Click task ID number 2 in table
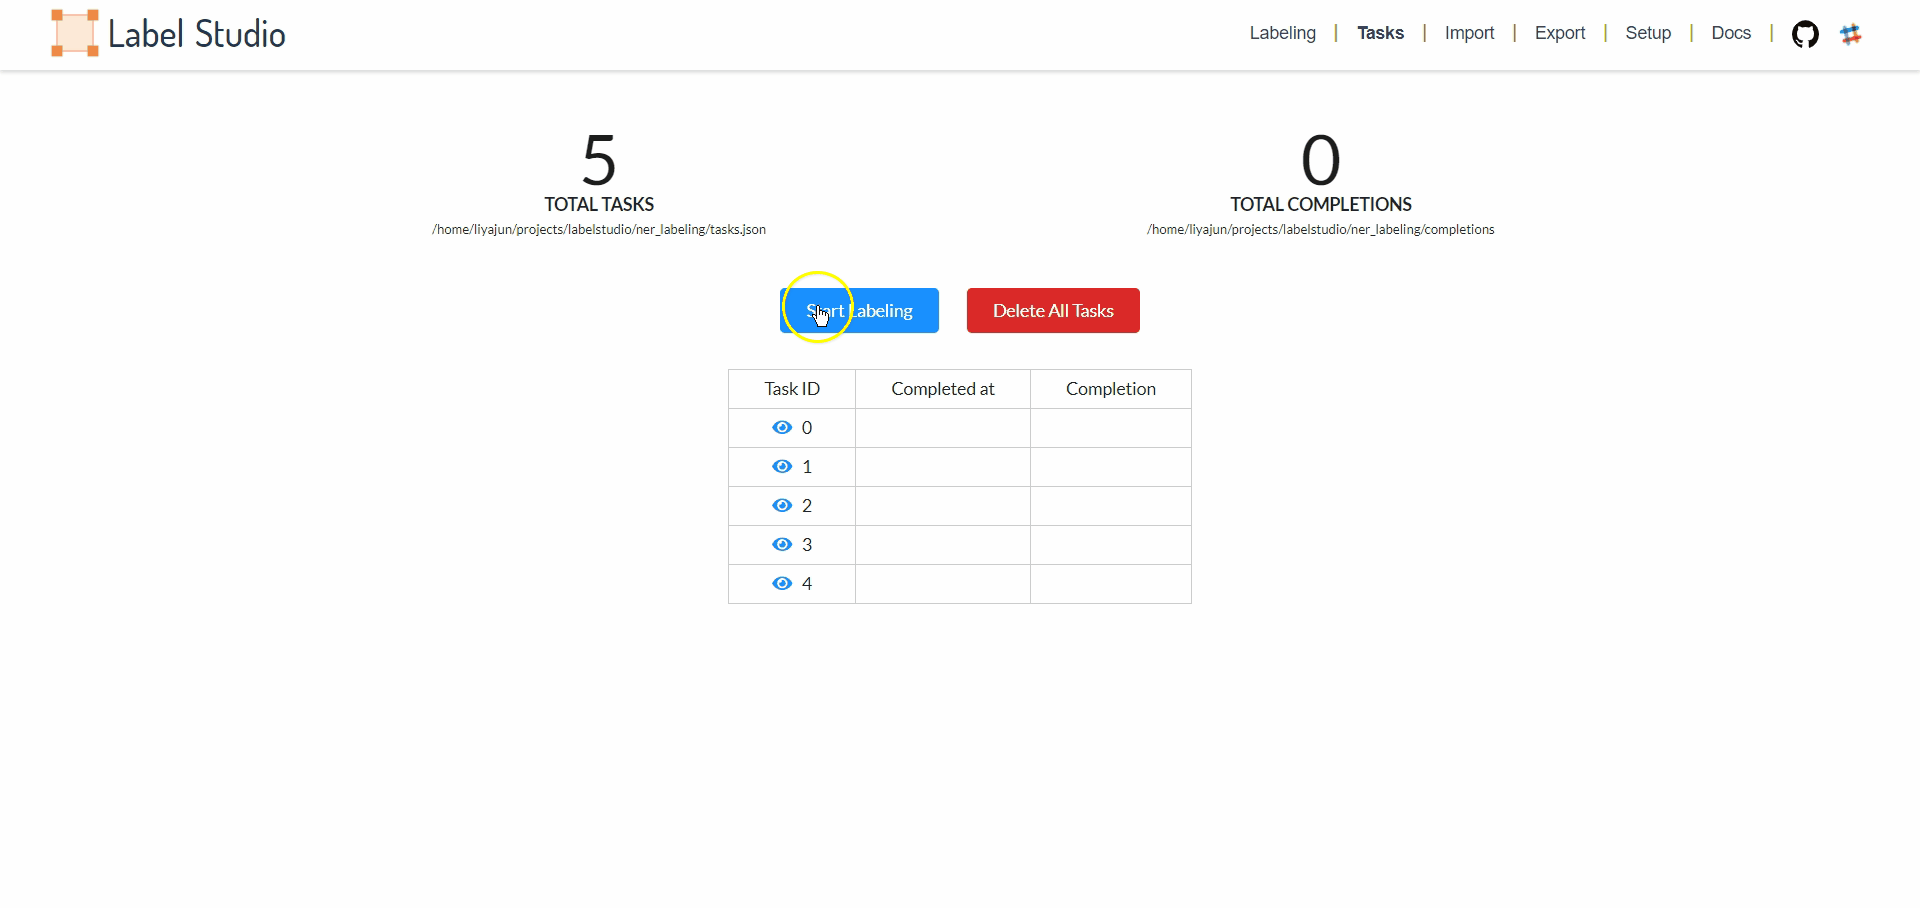This screenshot has width=1920, height=908. (x=807, y=506)
